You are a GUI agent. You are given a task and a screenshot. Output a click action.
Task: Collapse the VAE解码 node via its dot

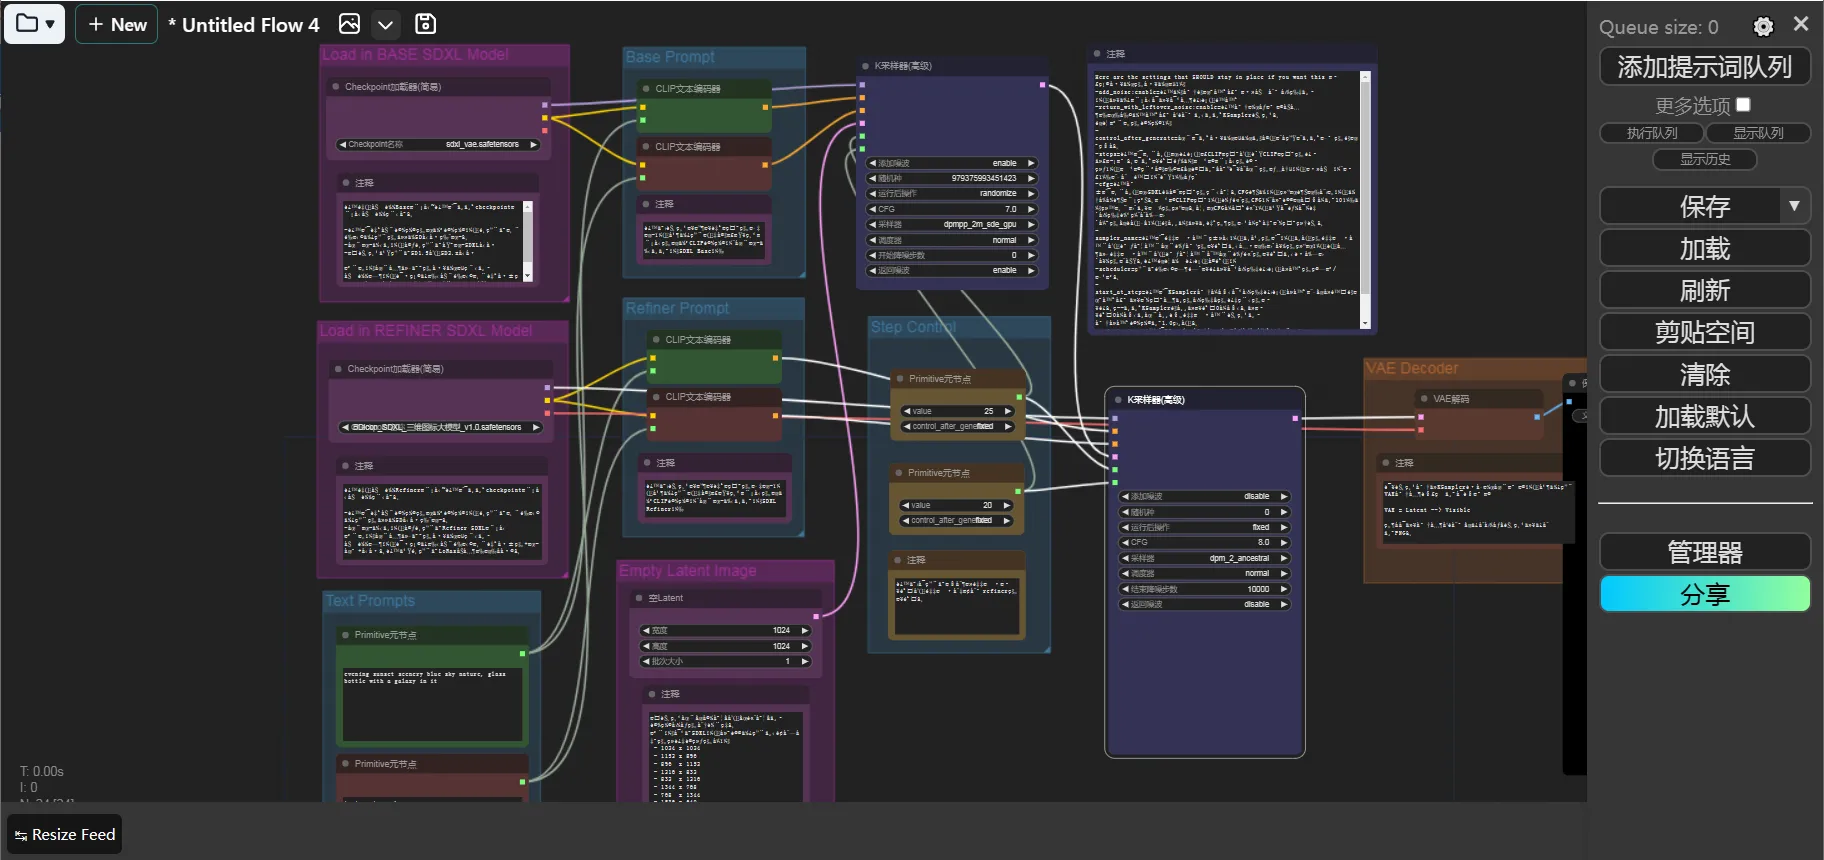[x=1423, y=399]
